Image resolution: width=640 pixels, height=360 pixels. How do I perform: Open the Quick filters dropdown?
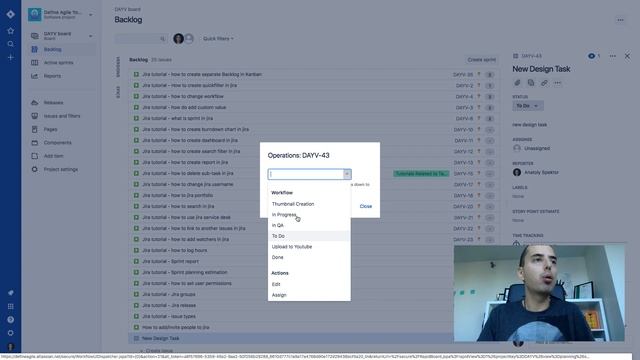tap(218, 39)
